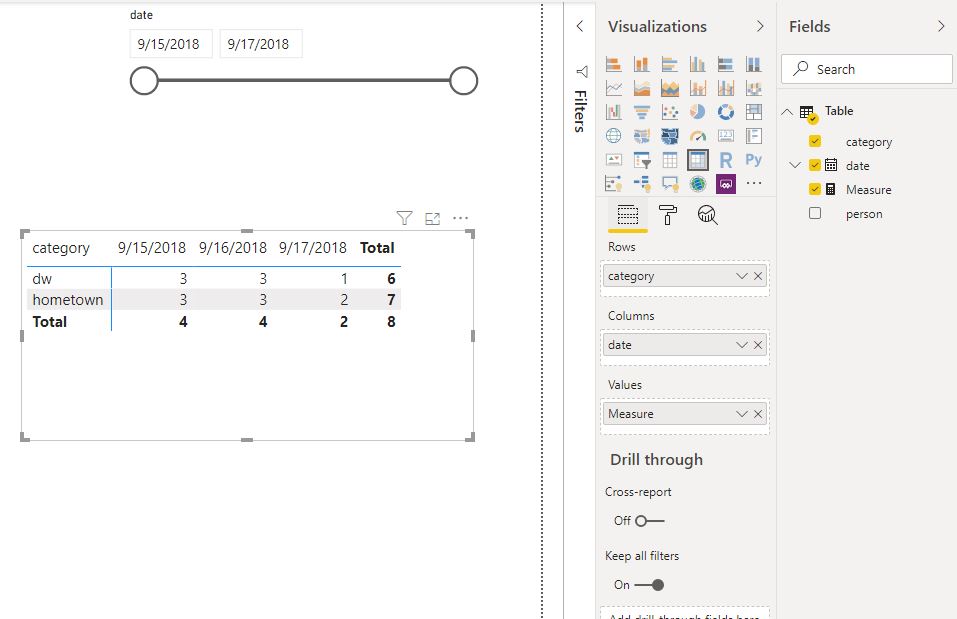The image size is (957, 619).
Task: Select the 100% stacked column chart visual
Action: 754,64
